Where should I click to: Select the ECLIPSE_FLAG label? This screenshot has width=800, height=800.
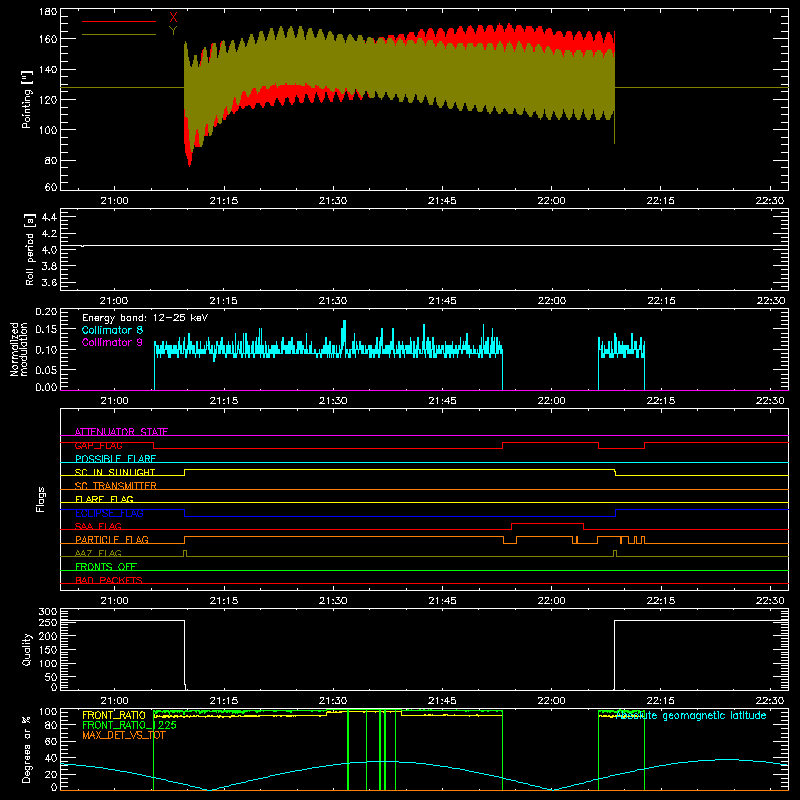pyautogui.click(x=109, y=513)
